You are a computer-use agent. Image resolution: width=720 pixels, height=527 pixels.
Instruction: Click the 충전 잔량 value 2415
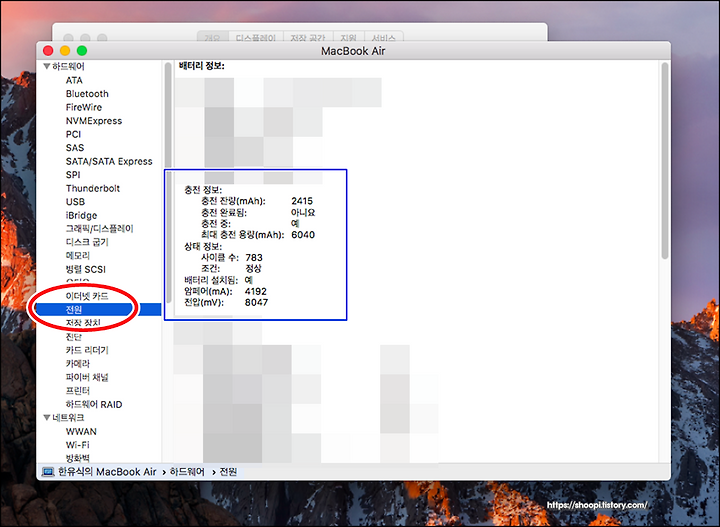[302, 201]
